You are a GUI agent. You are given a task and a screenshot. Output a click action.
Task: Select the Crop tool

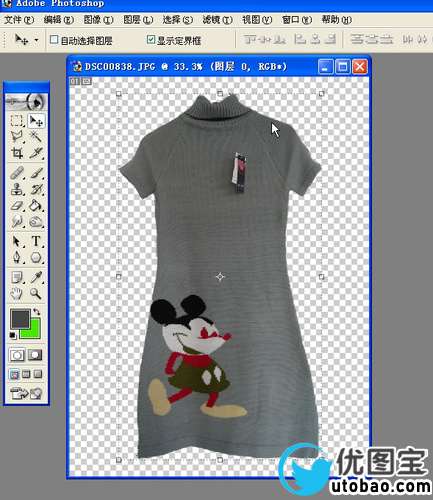[x=16, y=153]
